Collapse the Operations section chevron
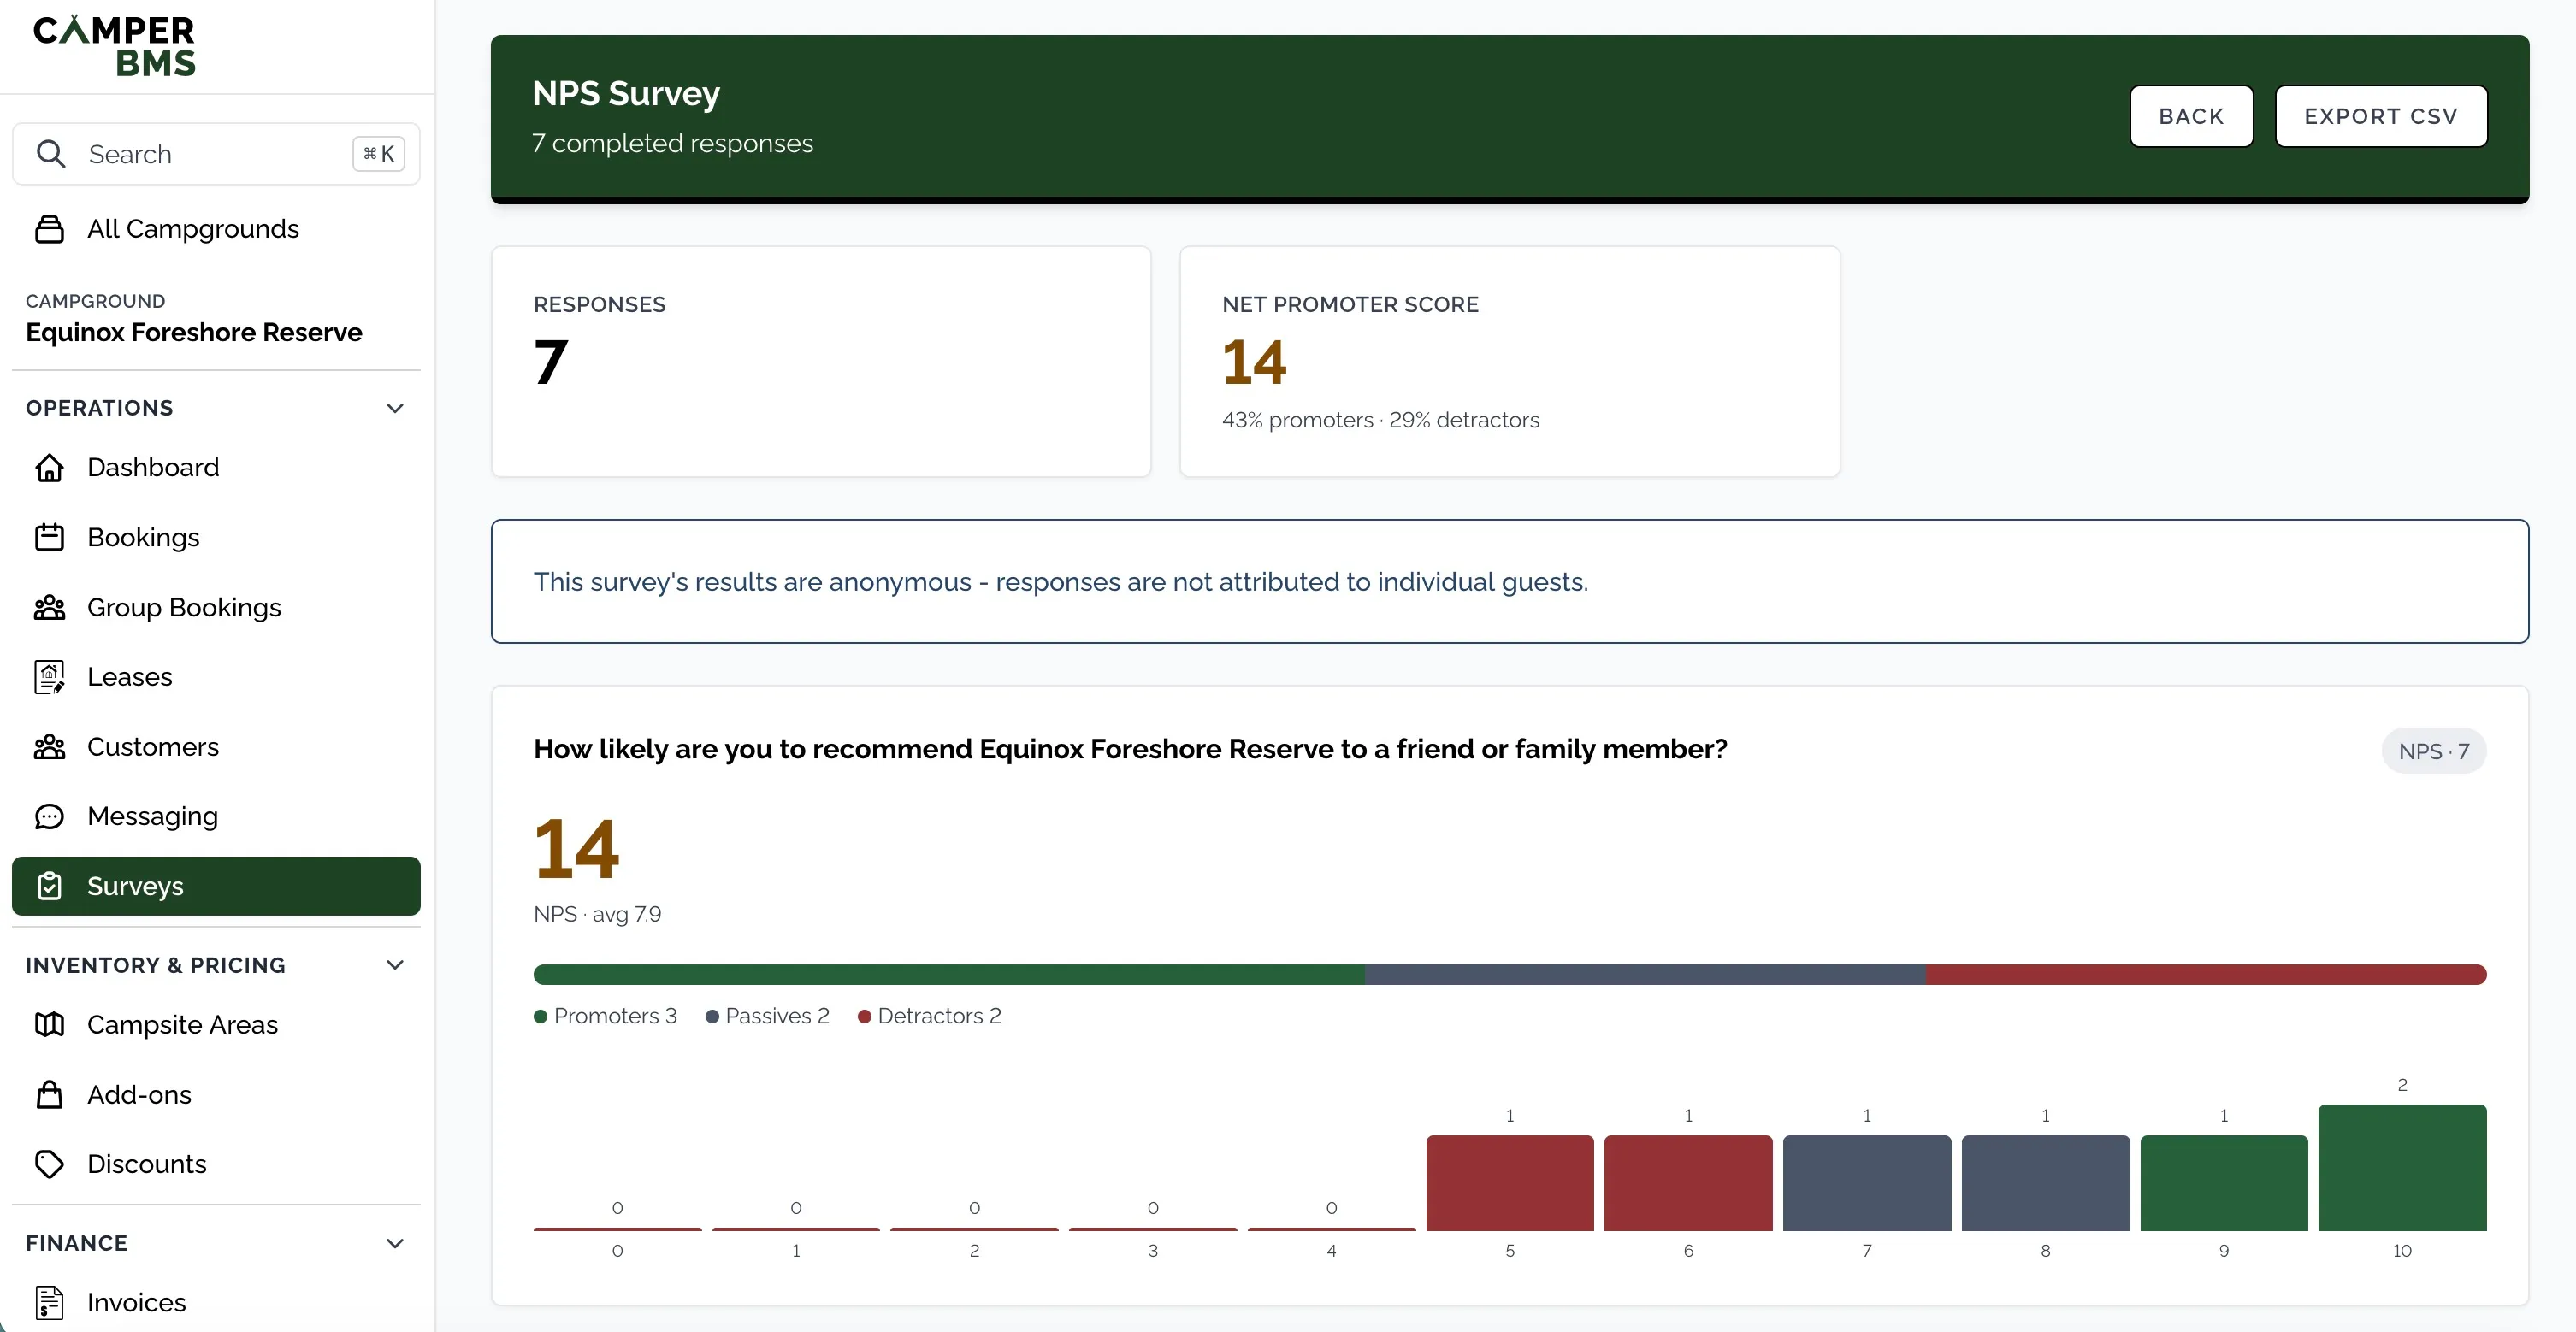2576x1332 pixels. [395, 408]
